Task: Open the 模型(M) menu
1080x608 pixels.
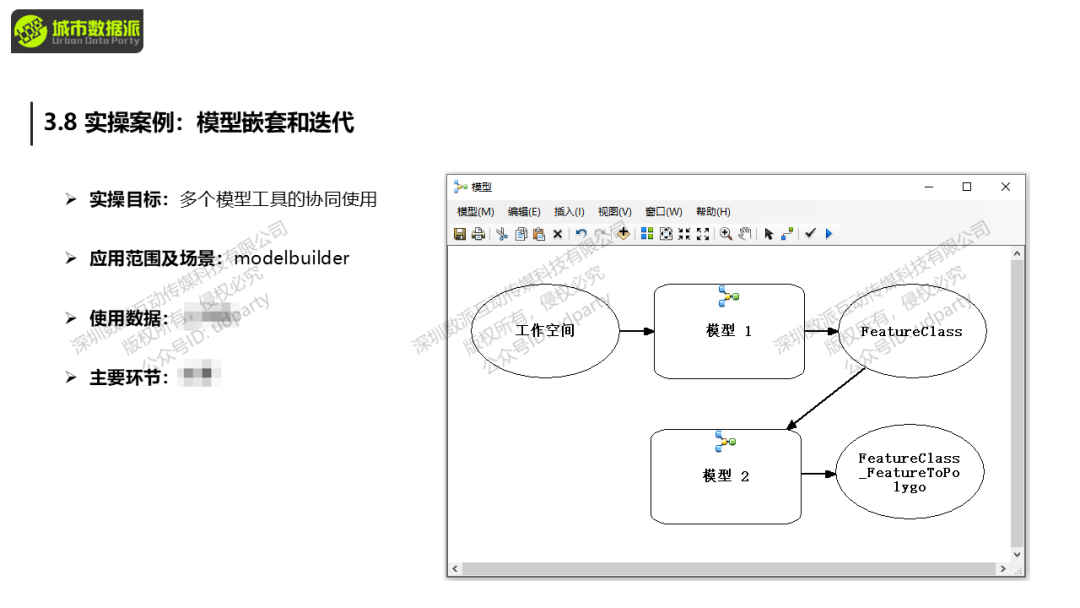Action: click(x=475, y=212)
